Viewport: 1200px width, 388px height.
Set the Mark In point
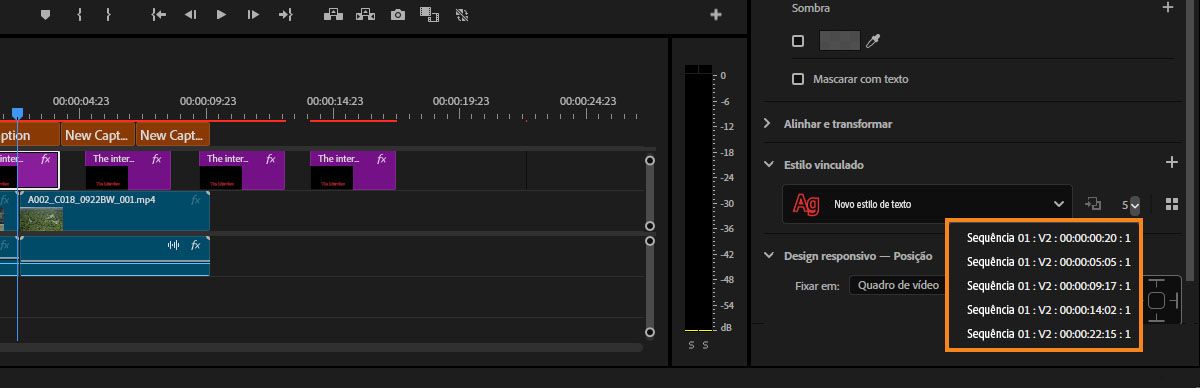[79, 15]
